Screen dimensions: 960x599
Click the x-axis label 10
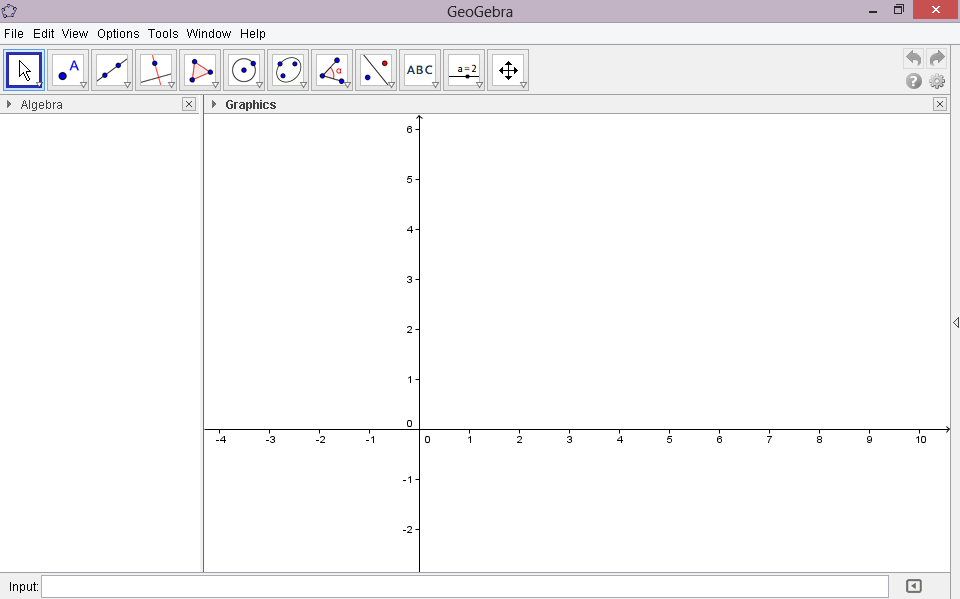point(921,440)
